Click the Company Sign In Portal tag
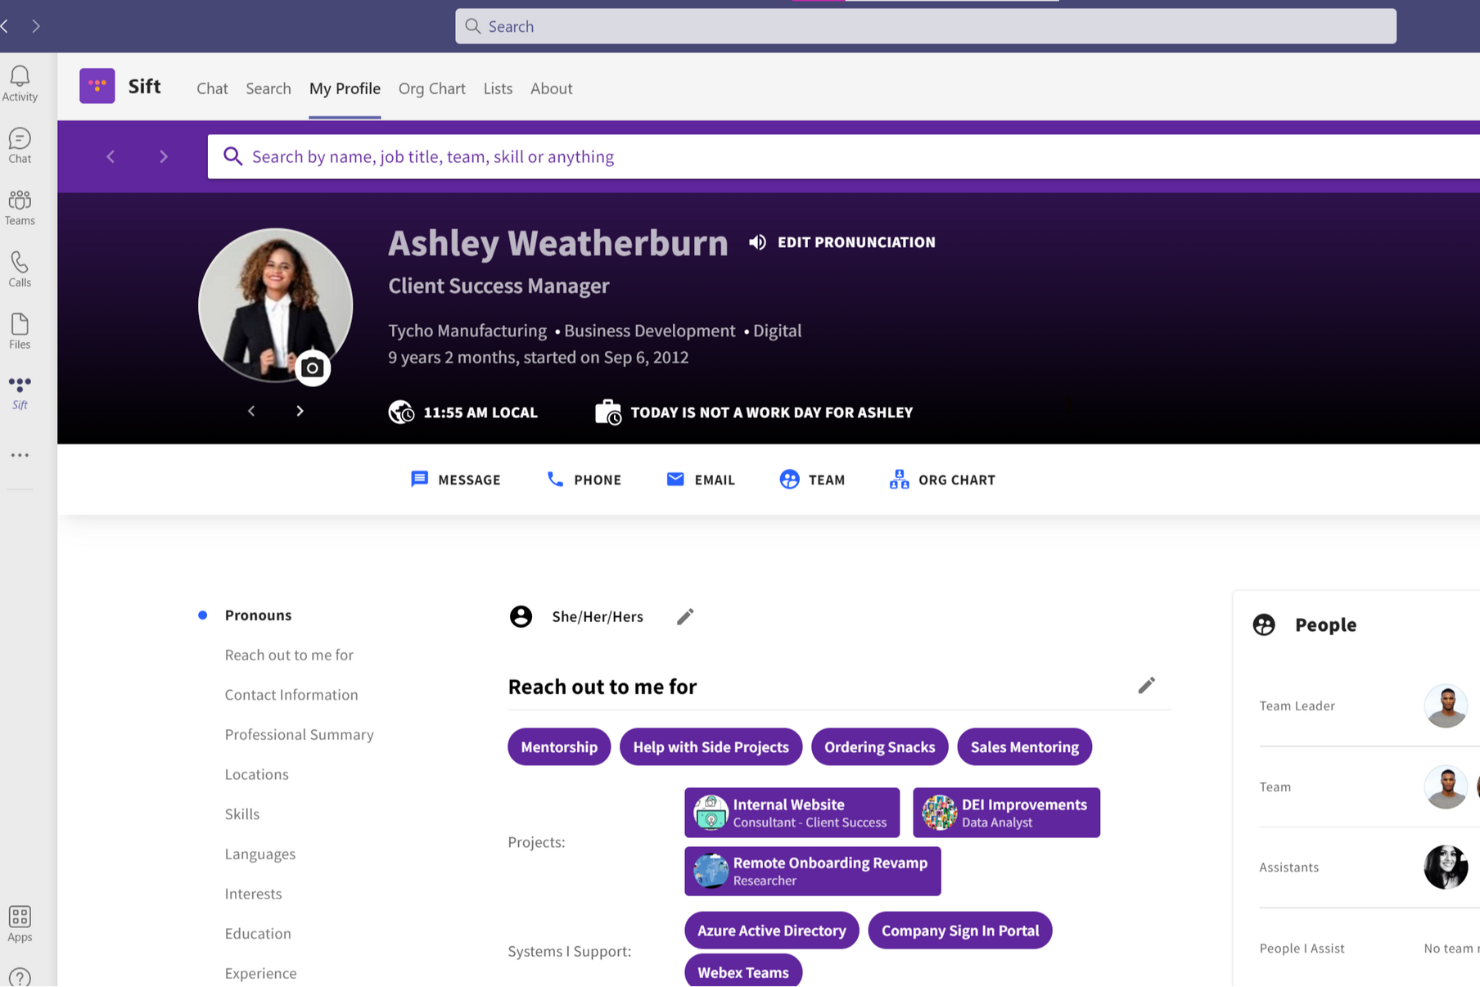Viewport: 1480px width, 987px height. (x=960, y=930)
